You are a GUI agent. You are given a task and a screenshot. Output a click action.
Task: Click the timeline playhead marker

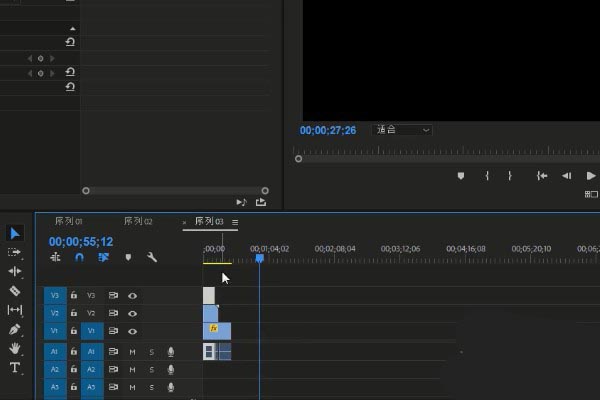259,258
